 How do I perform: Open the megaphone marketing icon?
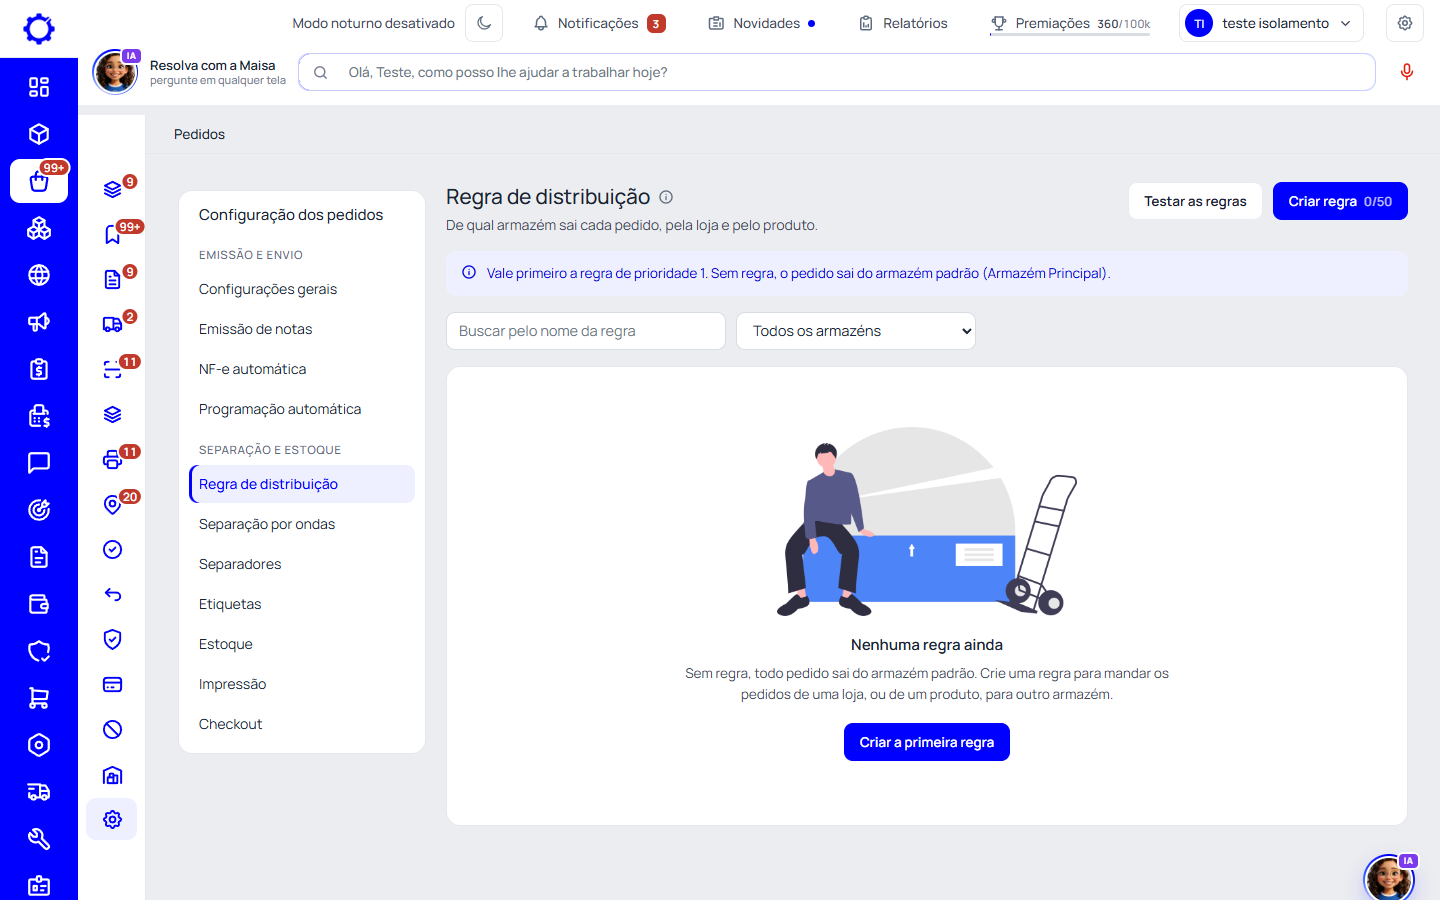point(39,322)
